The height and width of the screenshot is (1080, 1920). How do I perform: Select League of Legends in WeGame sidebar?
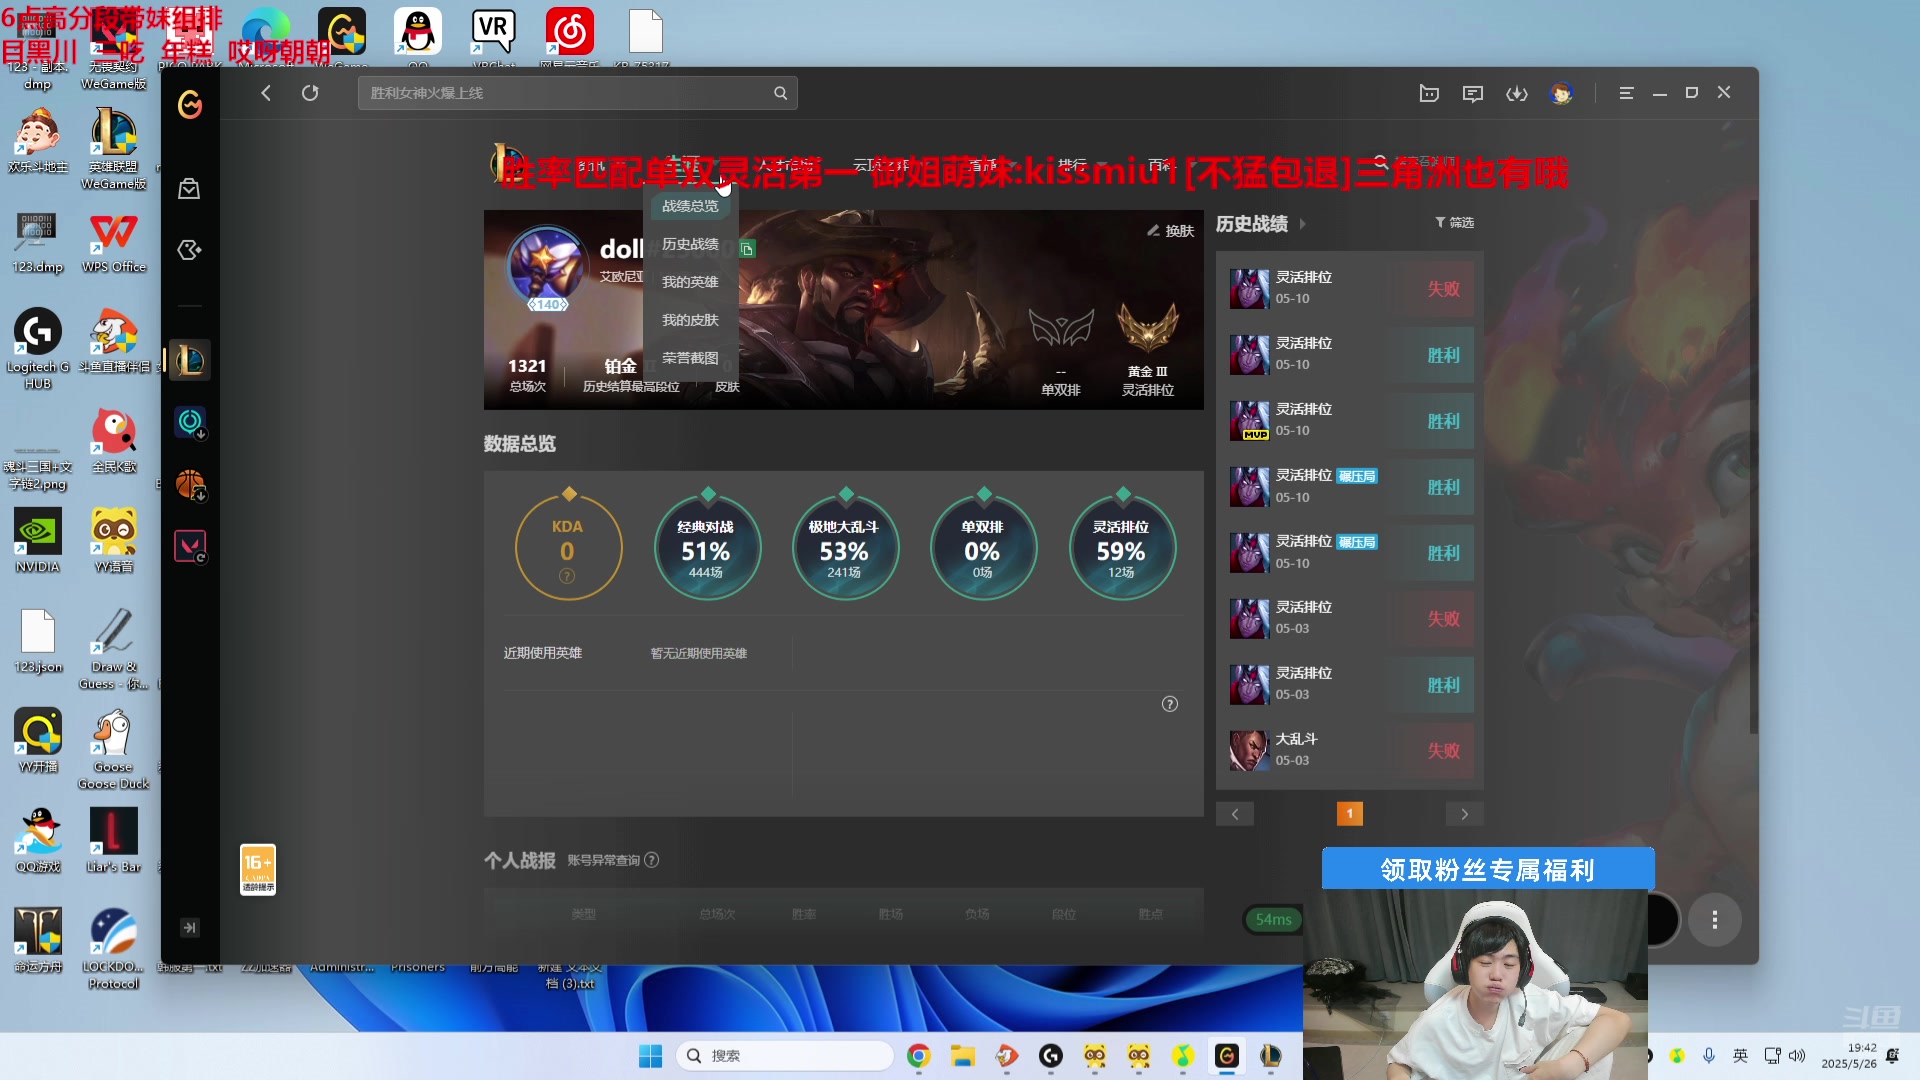point(190,360)
